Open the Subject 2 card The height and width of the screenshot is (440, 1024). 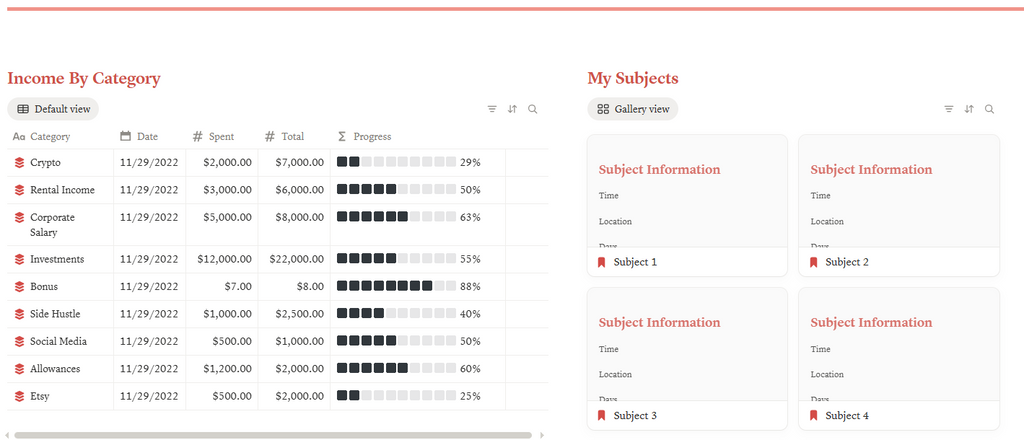pos(899,205)
